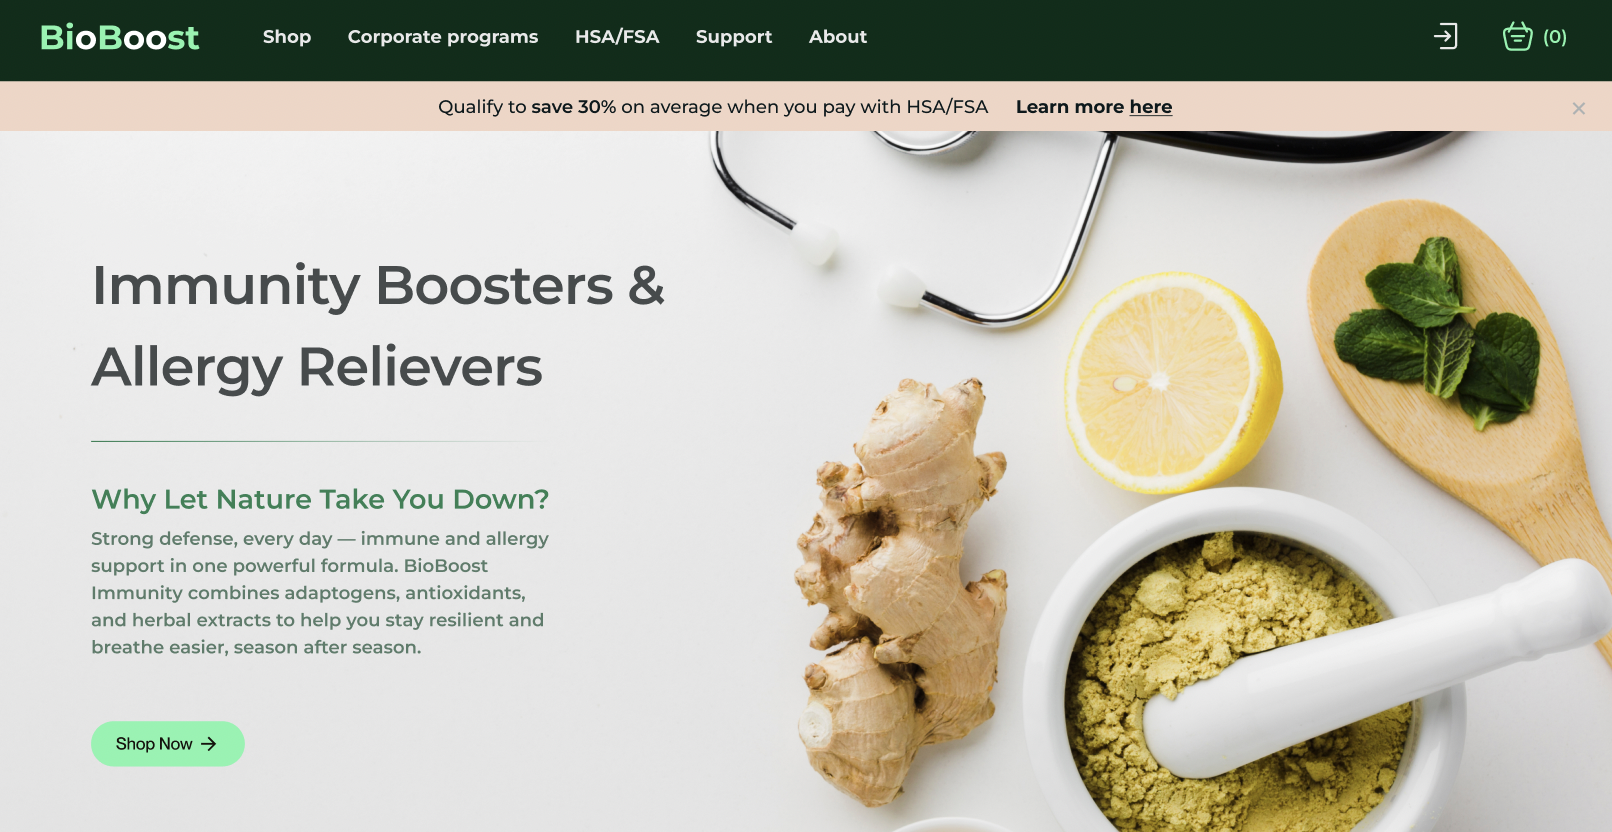1612x832 pixels.
Task: Open the About page
Action: click(838, 37)
